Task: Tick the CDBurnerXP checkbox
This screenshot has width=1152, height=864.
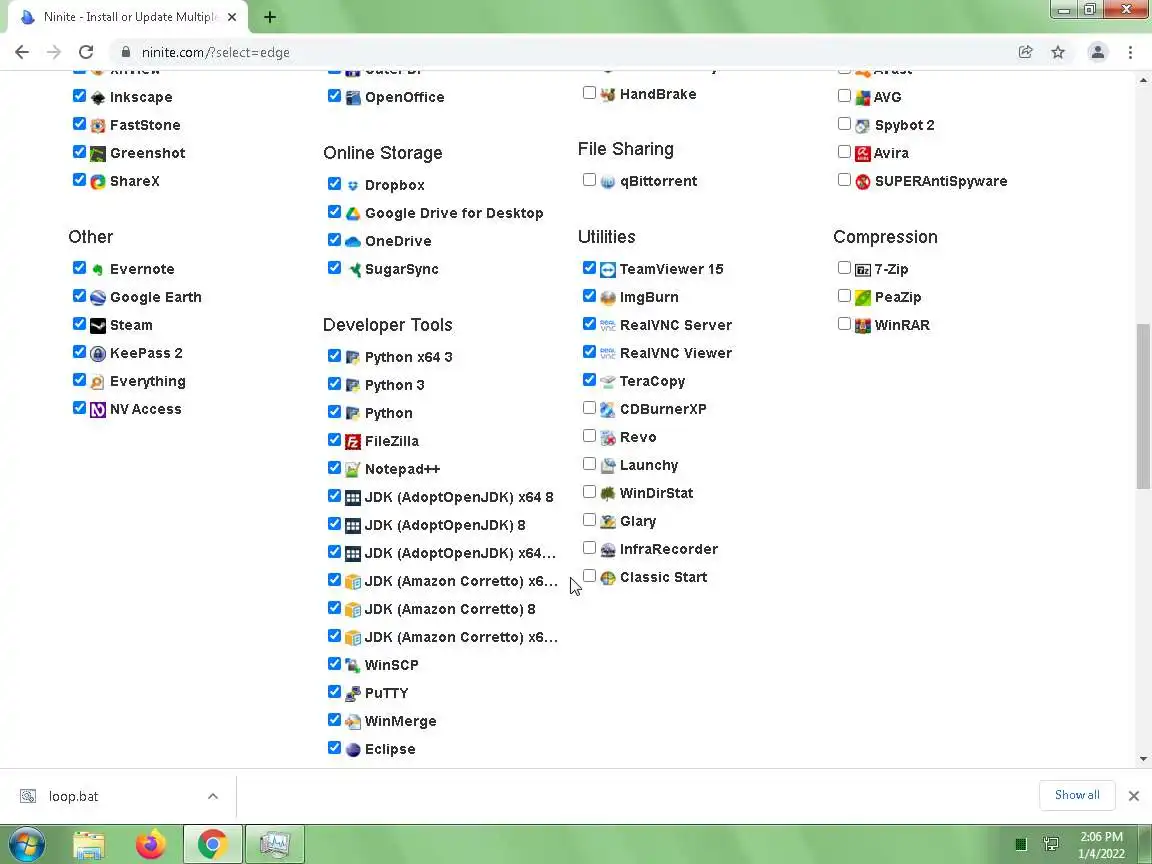Action: coord(589,408)
